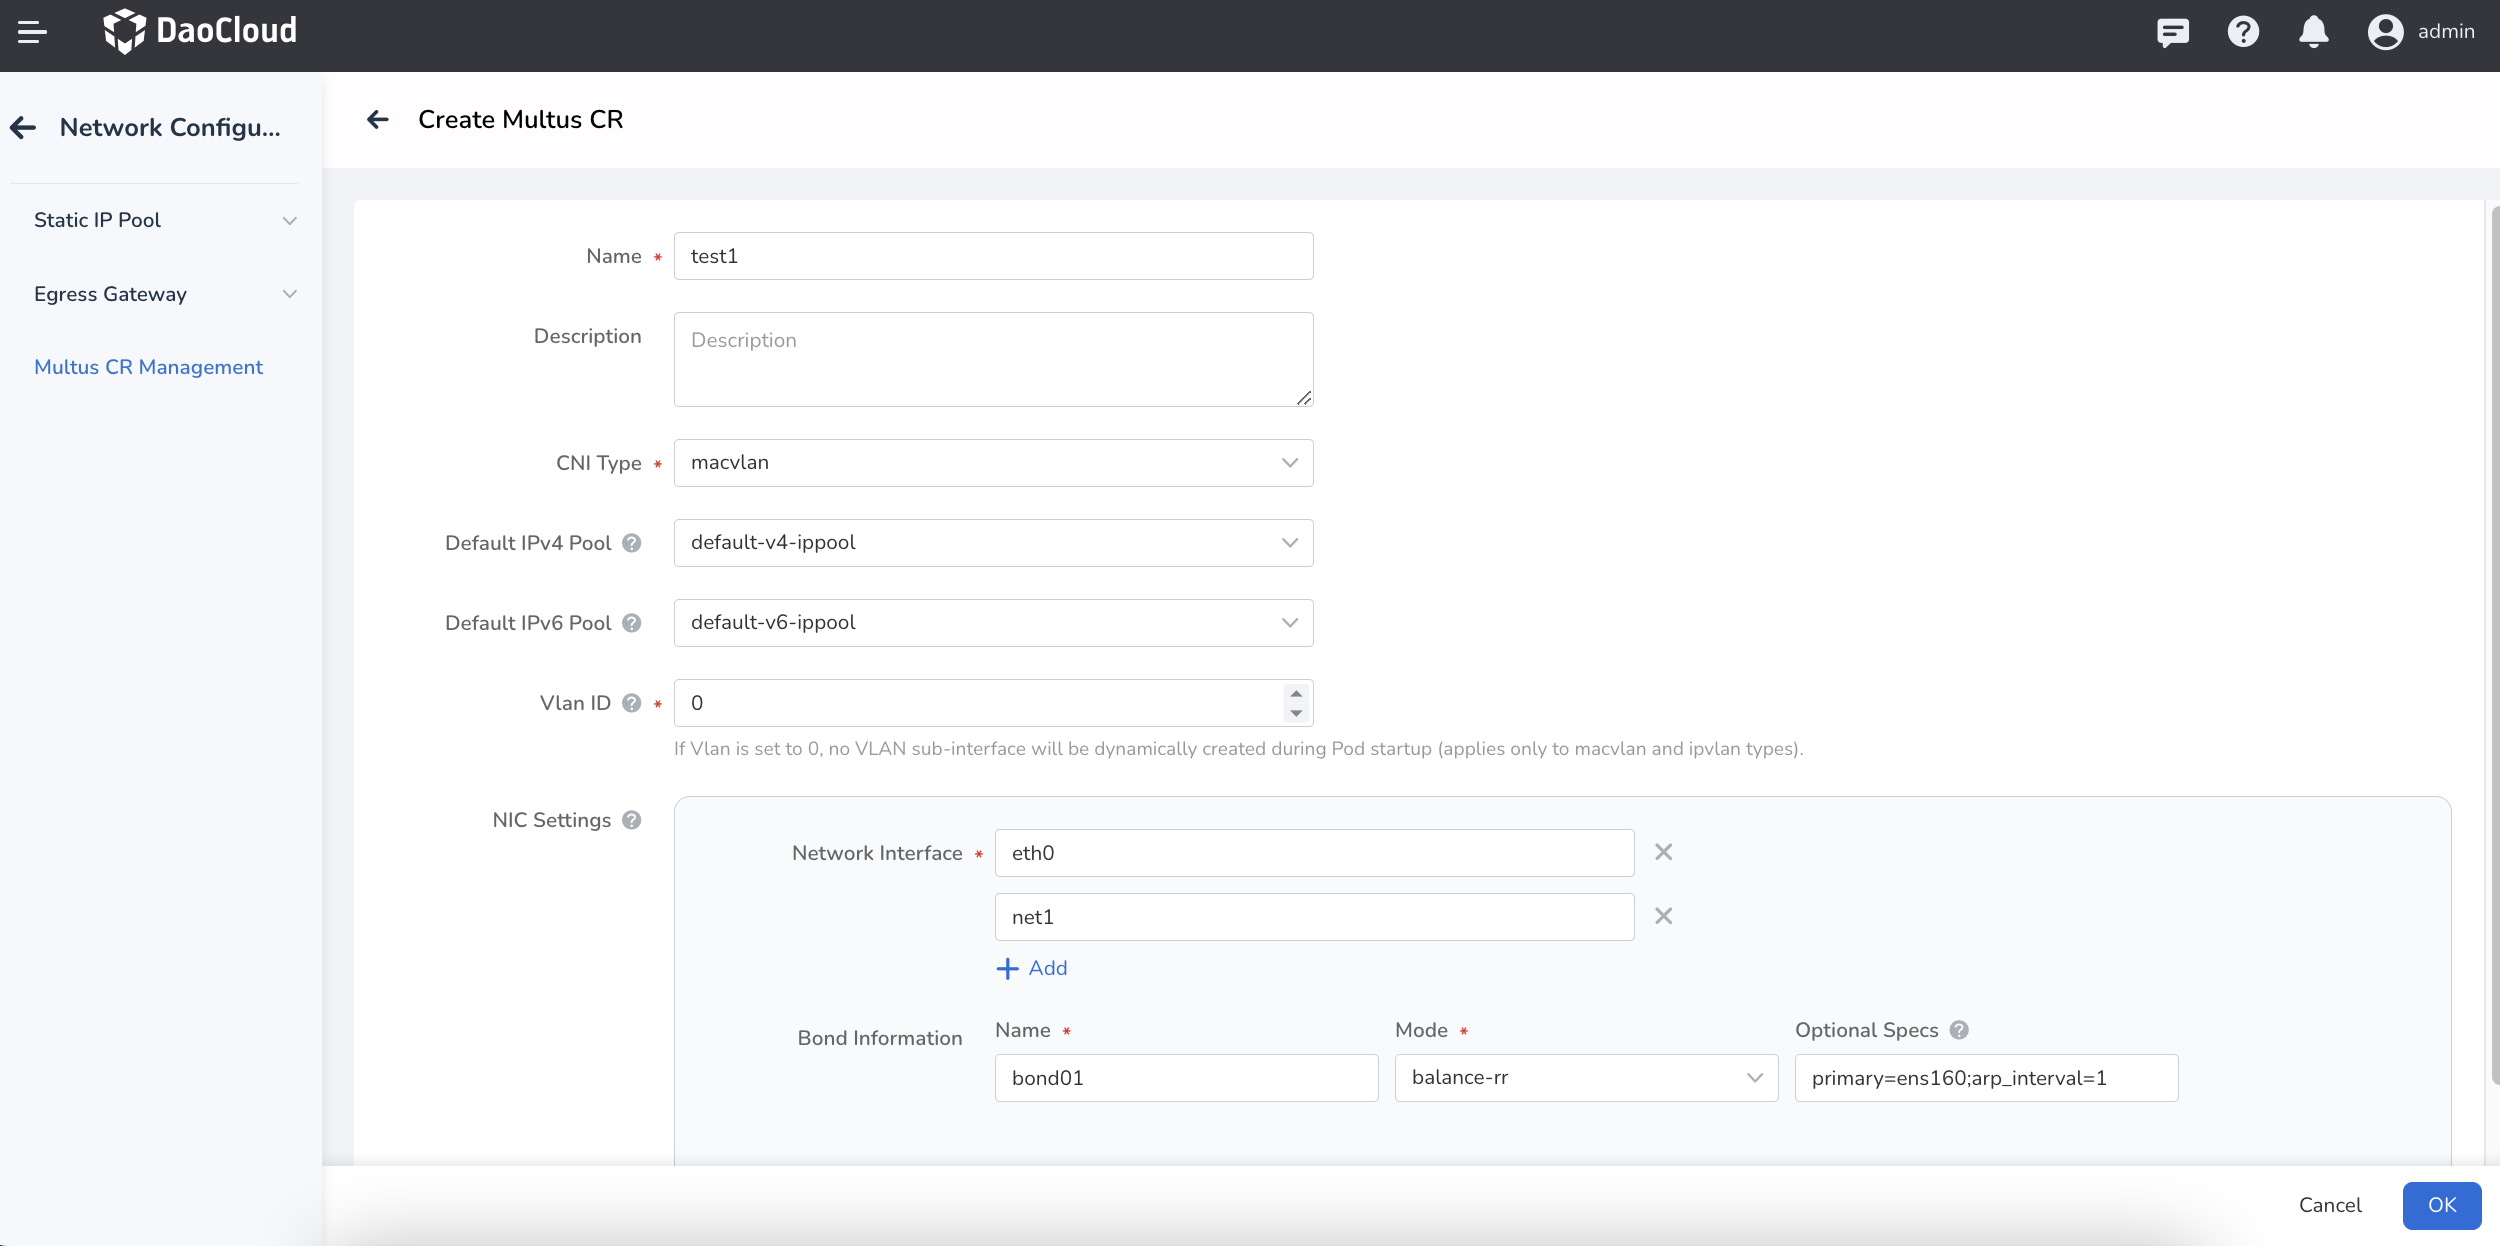
Task: Click the NIC Settings help icon
Action: coord(631,820)
